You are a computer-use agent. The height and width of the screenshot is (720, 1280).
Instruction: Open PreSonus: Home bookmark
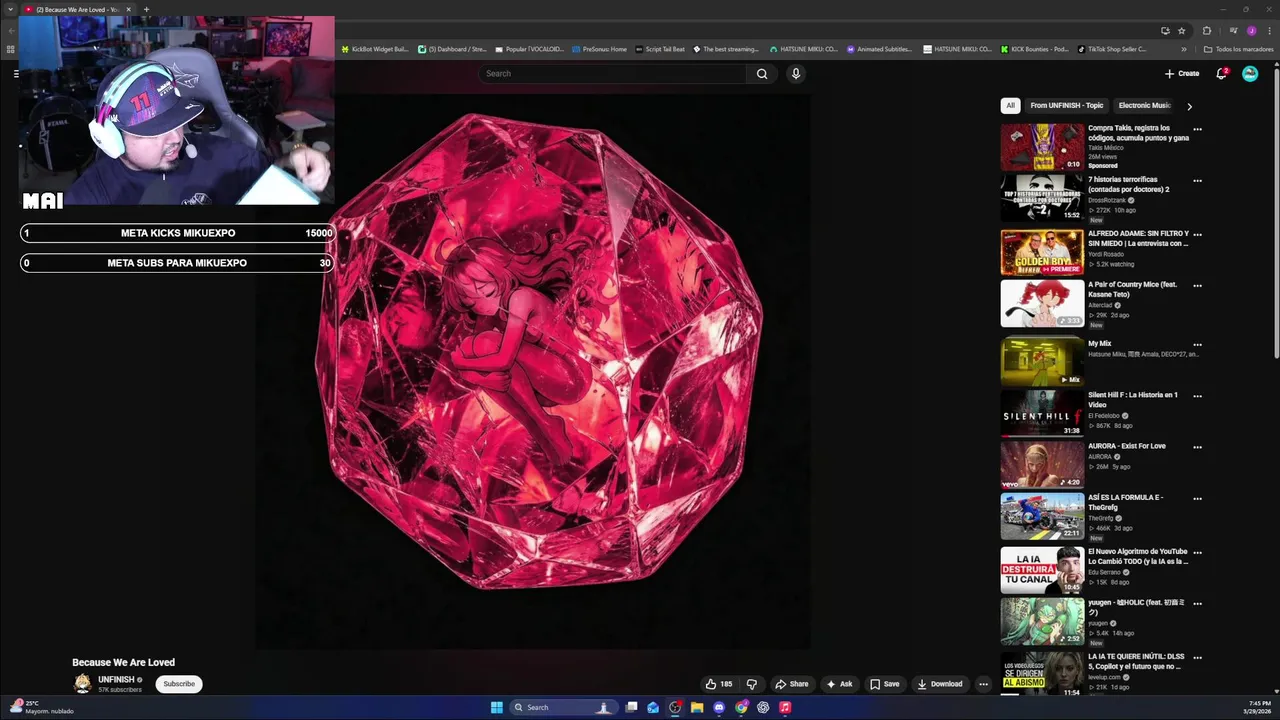pos(599,49)
